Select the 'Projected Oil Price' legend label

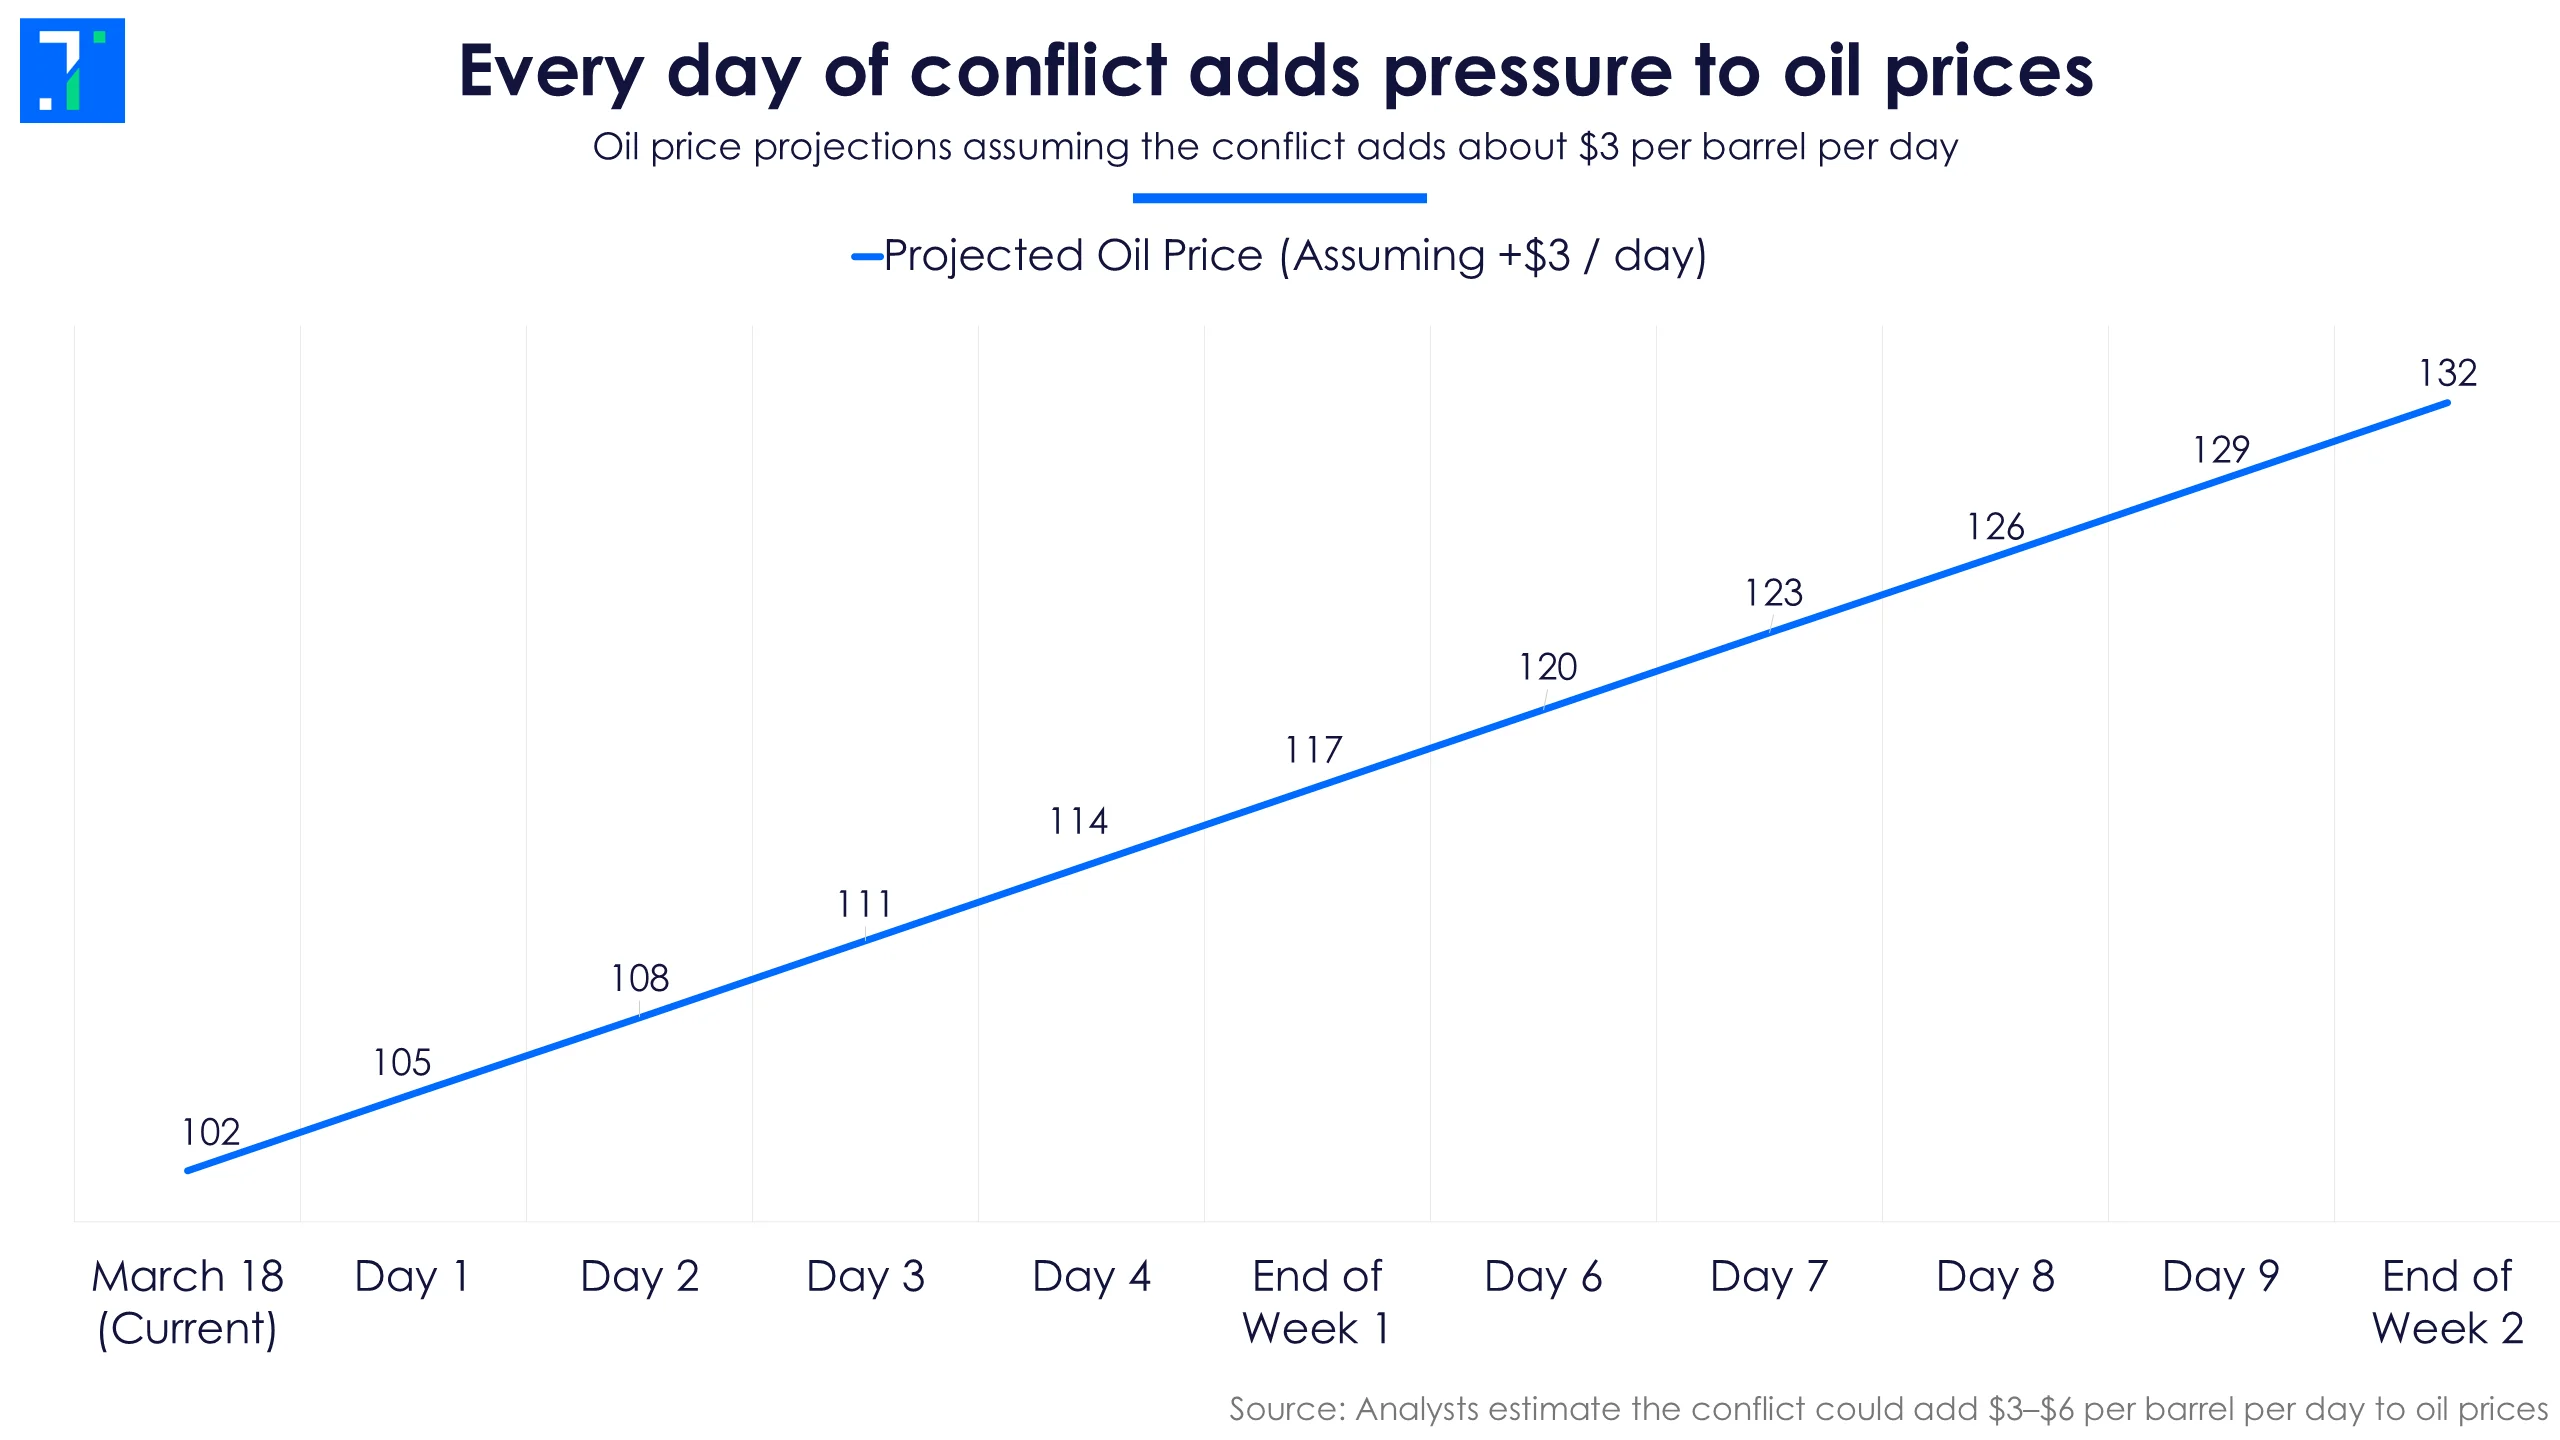tap(1295, 256)
